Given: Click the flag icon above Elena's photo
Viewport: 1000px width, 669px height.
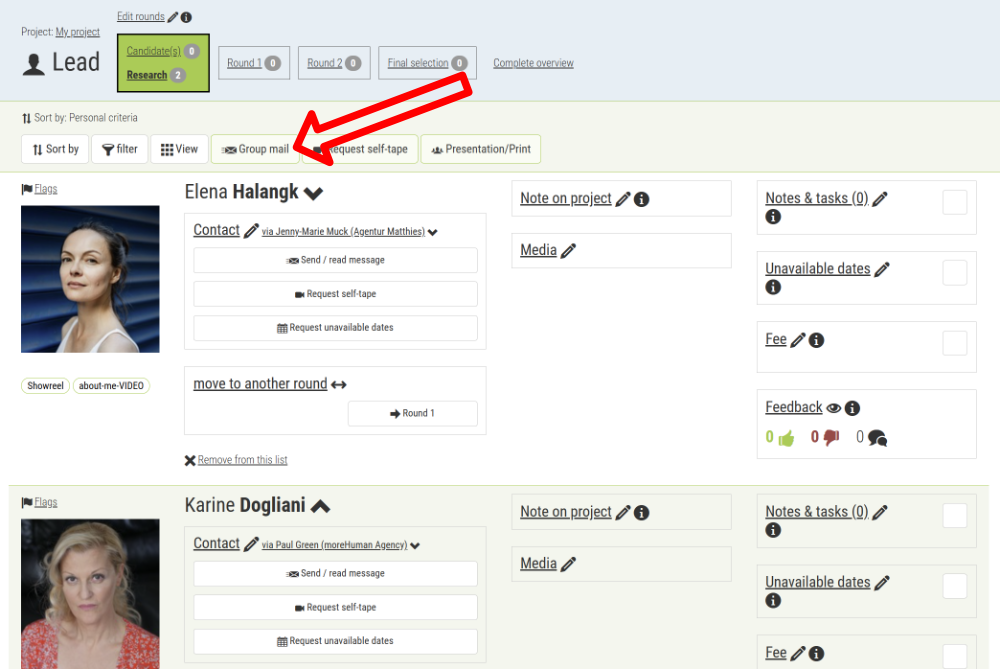Looking at the screenshot, I should click(27, 189).
